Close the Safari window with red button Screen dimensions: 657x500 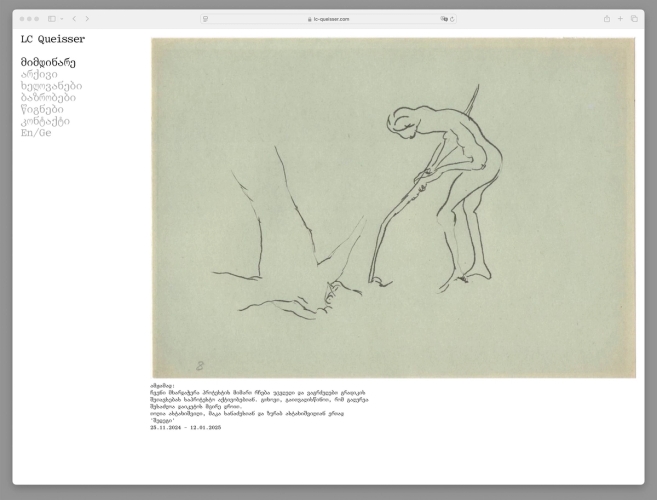[x=22, y=19]
